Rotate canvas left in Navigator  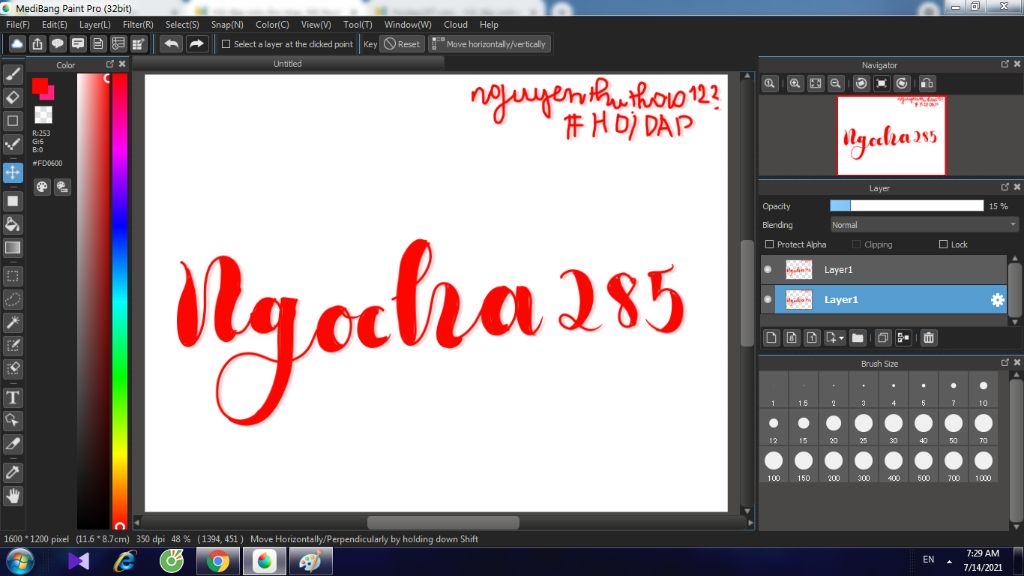tap(861, 84)
